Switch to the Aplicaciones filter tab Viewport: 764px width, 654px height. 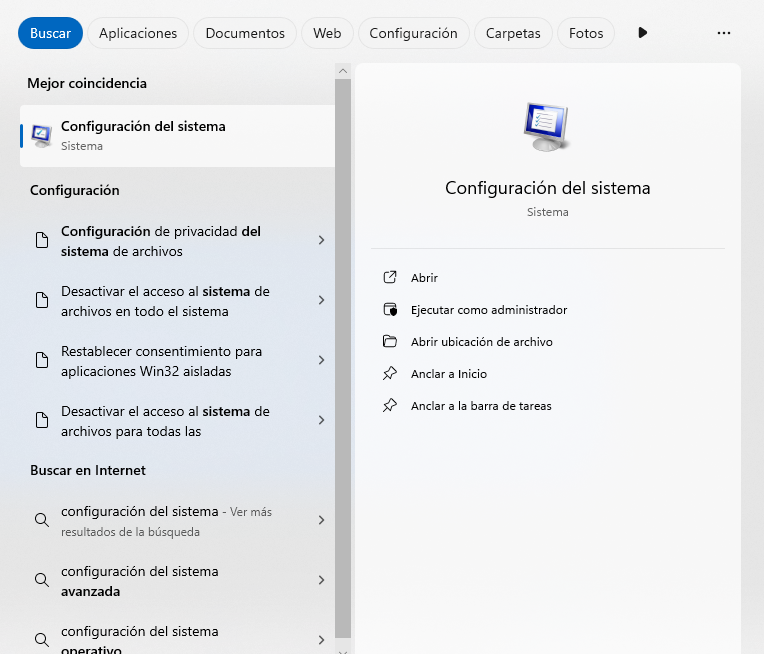click(x=138, y=33)
